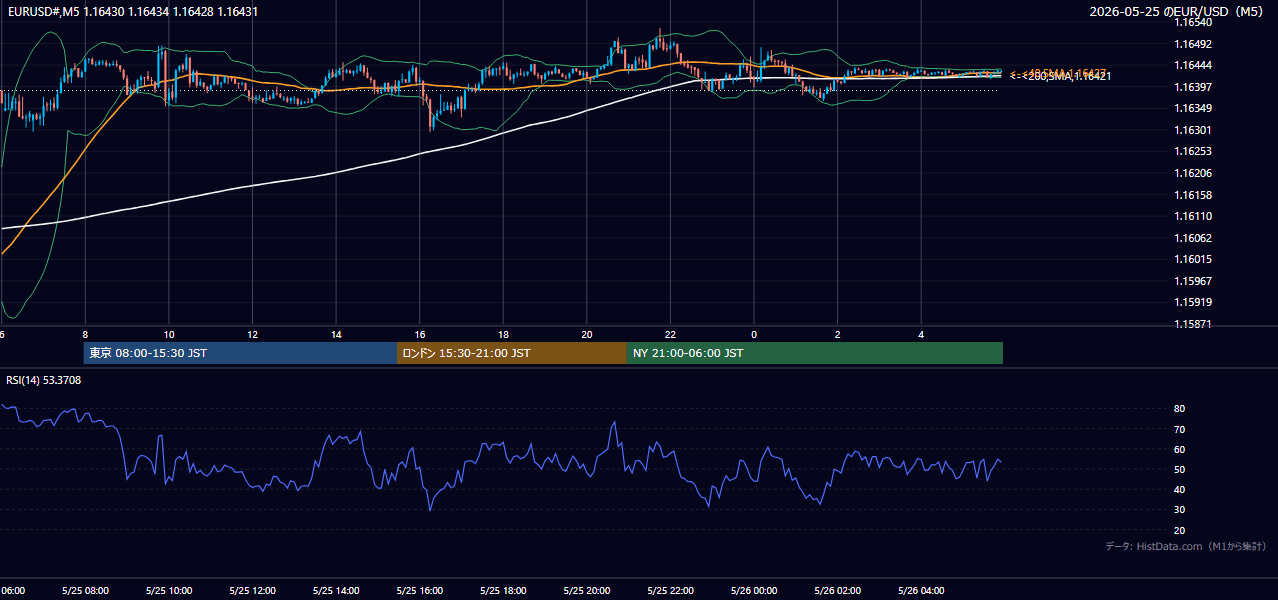The height and width of the screenshot is (600, 1278).
Task: Click price axis label 1.16015
Action: [x=1192, y=259]
